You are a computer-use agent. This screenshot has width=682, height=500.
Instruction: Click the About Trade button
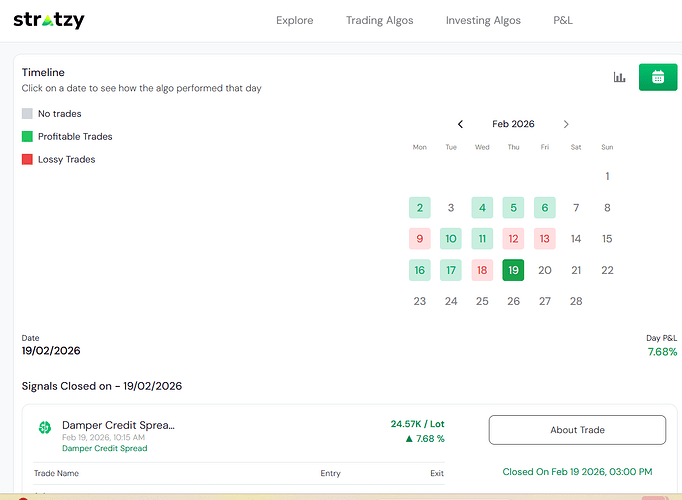(x=577, y=430)
